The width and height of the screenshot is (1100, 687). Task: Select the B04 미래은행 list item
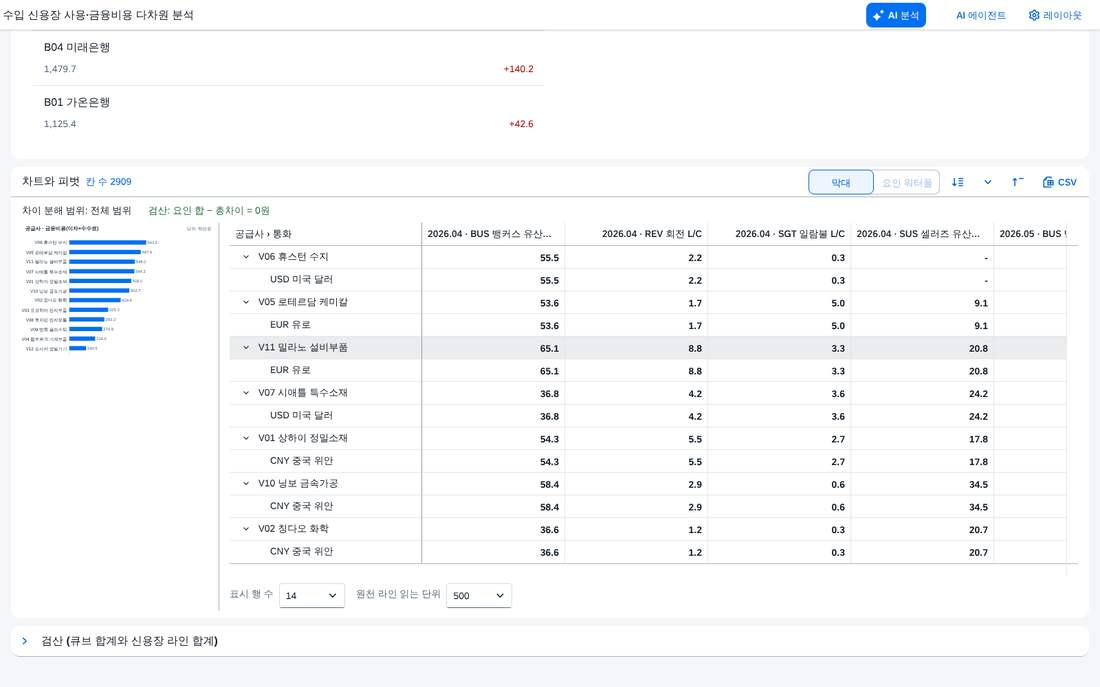click(288, 58)
